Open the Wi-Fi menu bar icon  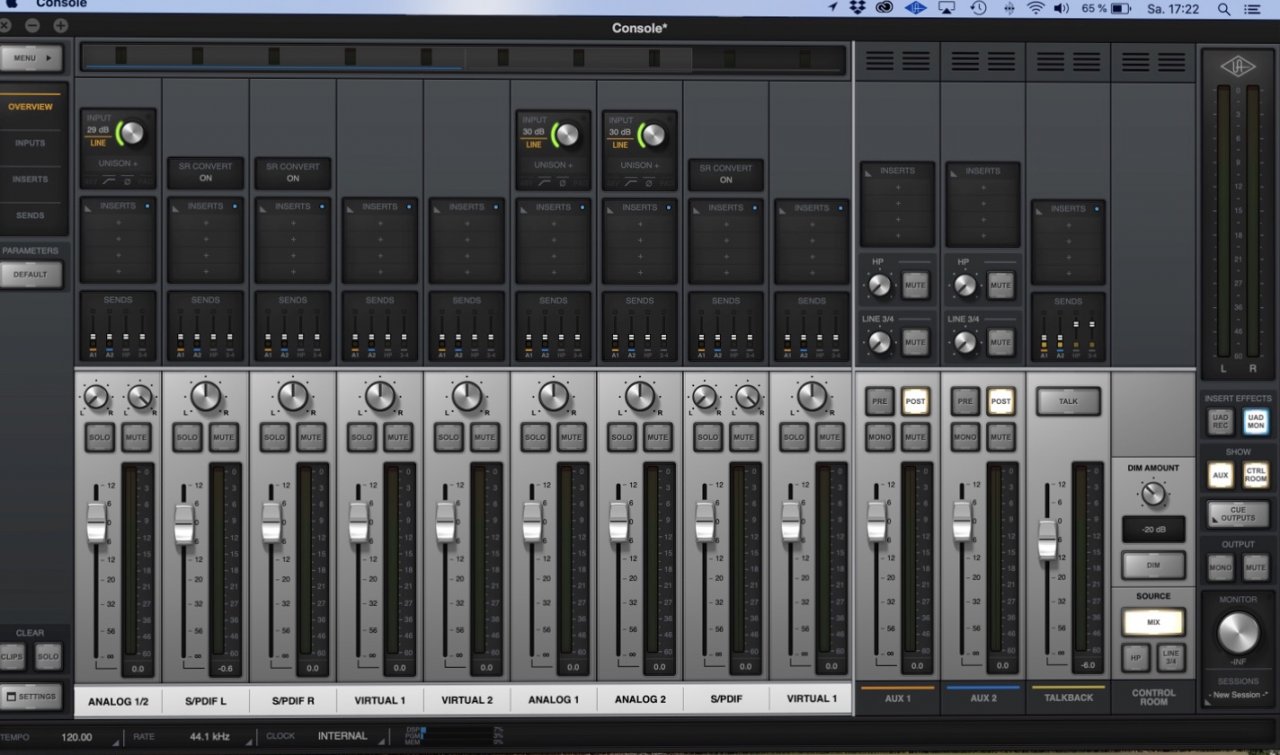click(x=1035, y=8)
